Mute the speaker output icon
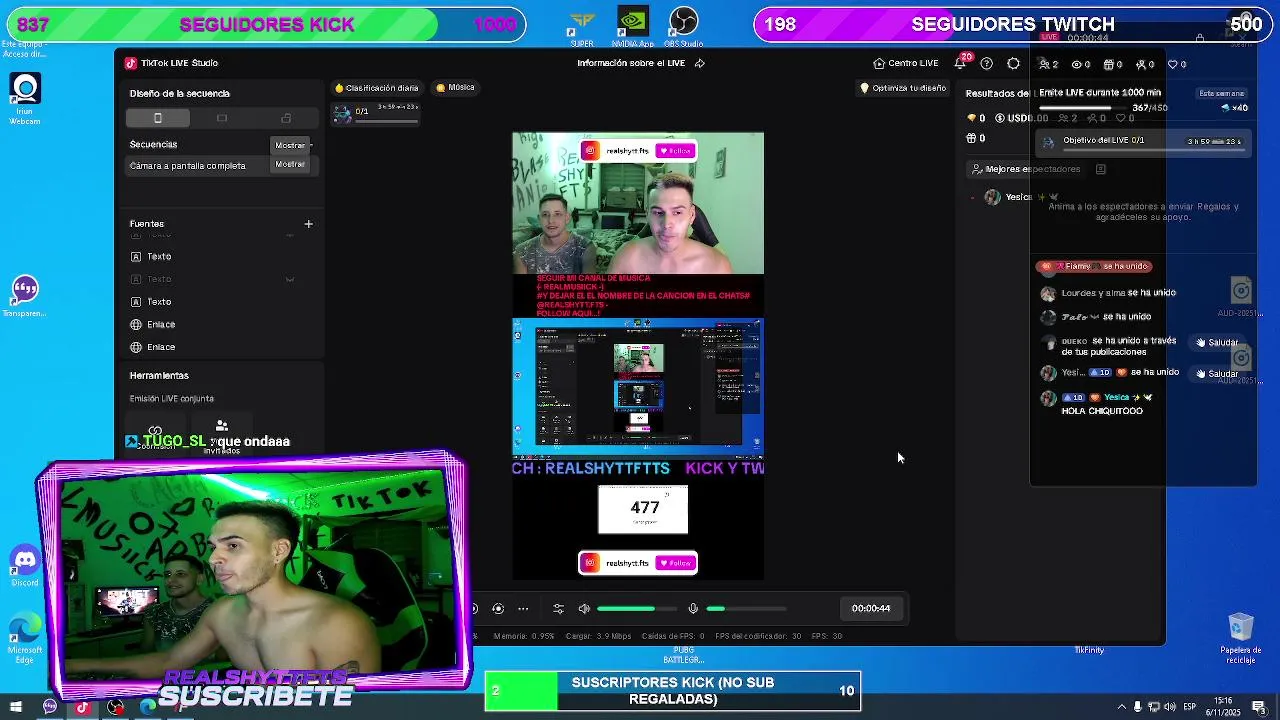Screen dimensions: 1280x720 point(584,608)
